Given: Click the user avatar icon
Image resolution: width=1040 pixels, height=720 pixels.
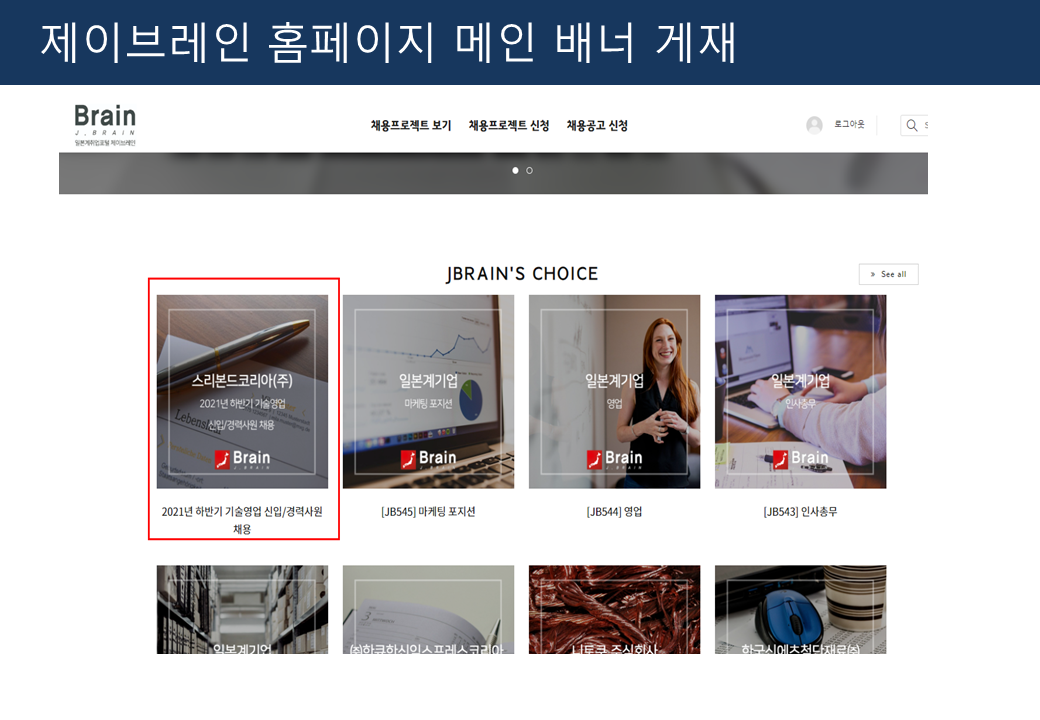Looking at the screenshot, I should click(814, 125).
